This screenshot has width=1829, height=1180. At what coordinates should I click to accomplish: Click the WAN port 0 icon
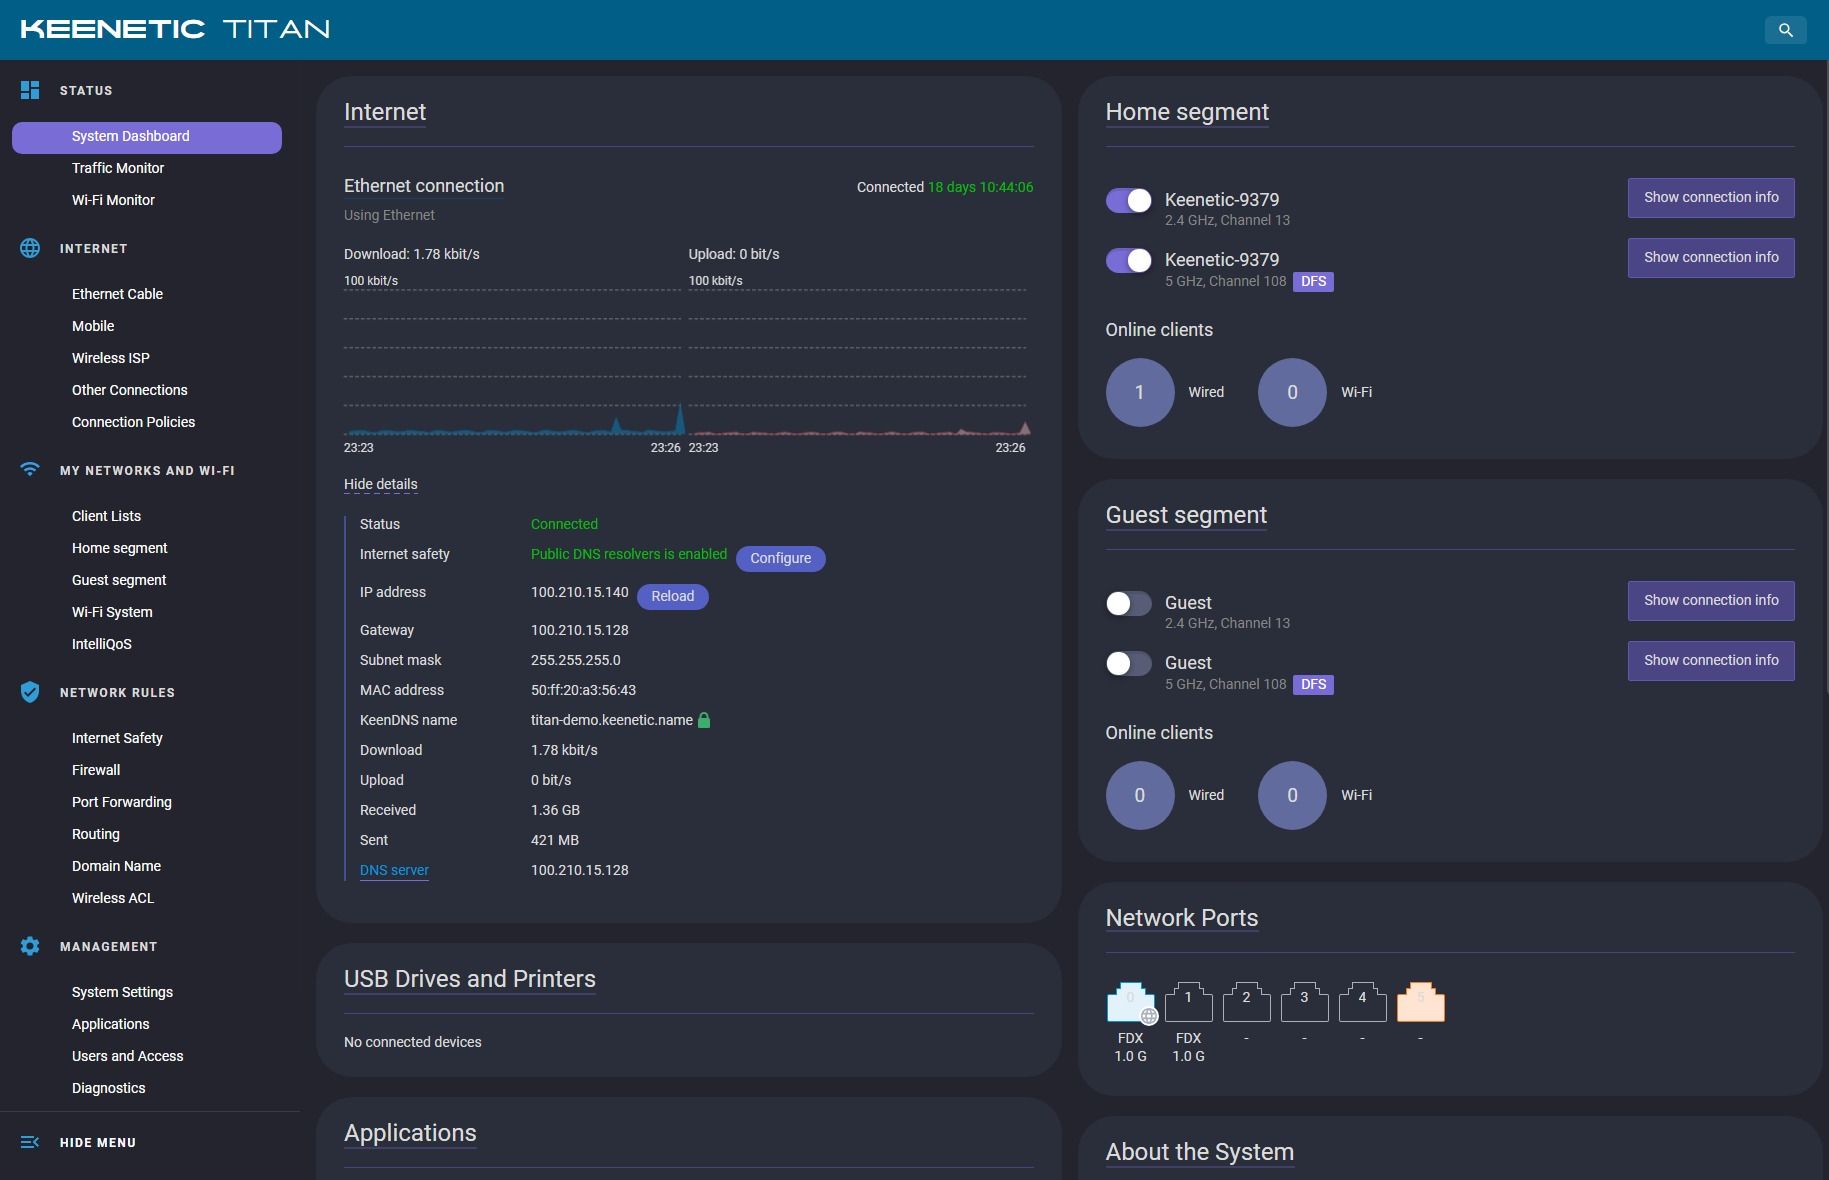tap(1131, 1002)
